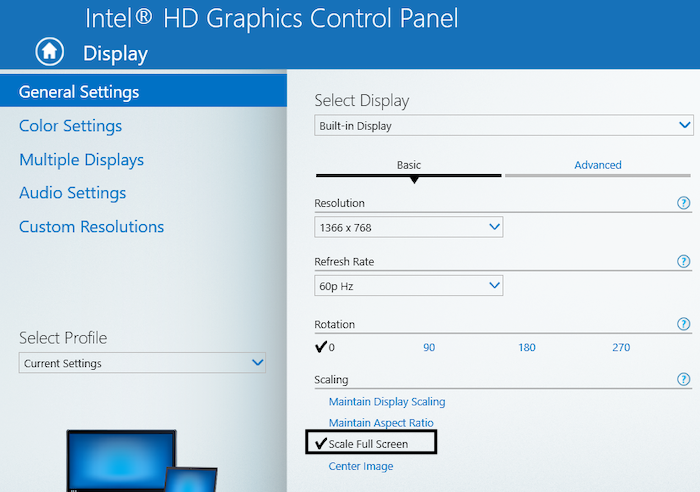Go to Multiple Displays section

pos(81,160)
